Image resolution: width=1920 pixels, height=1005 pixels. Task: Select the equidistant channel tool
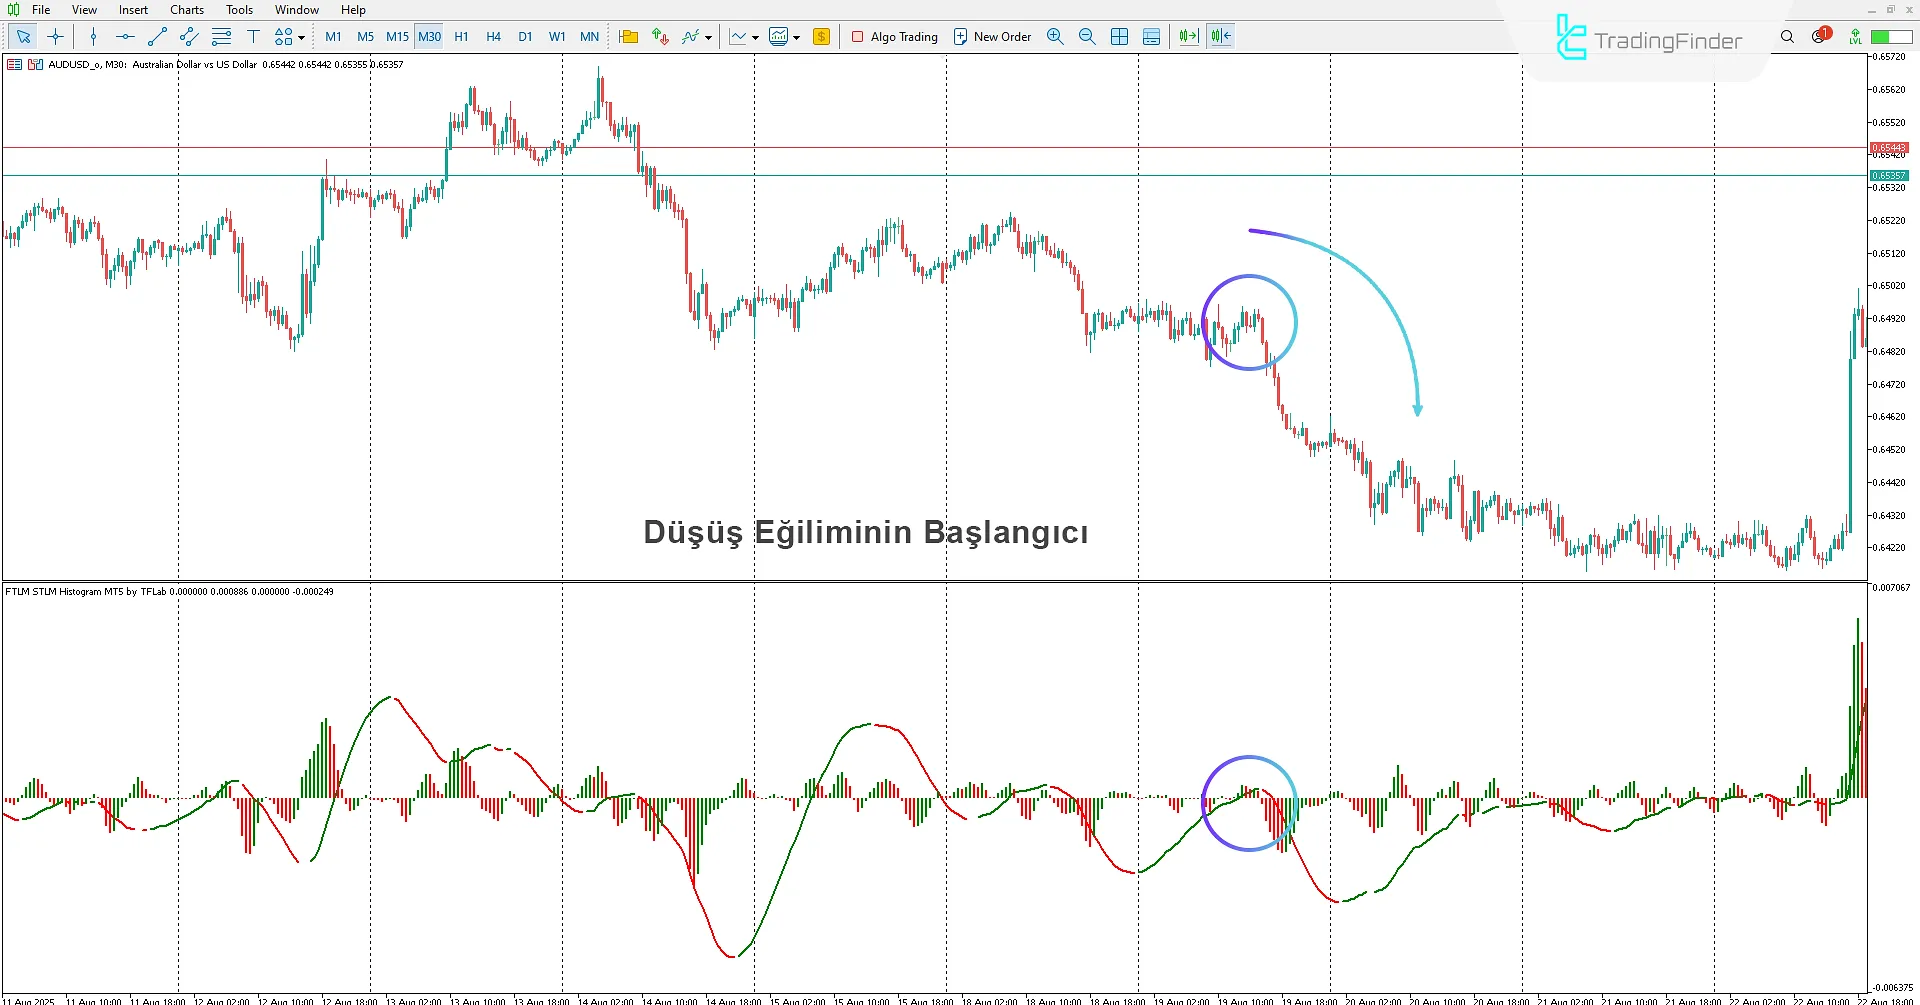tap(188, 36)
